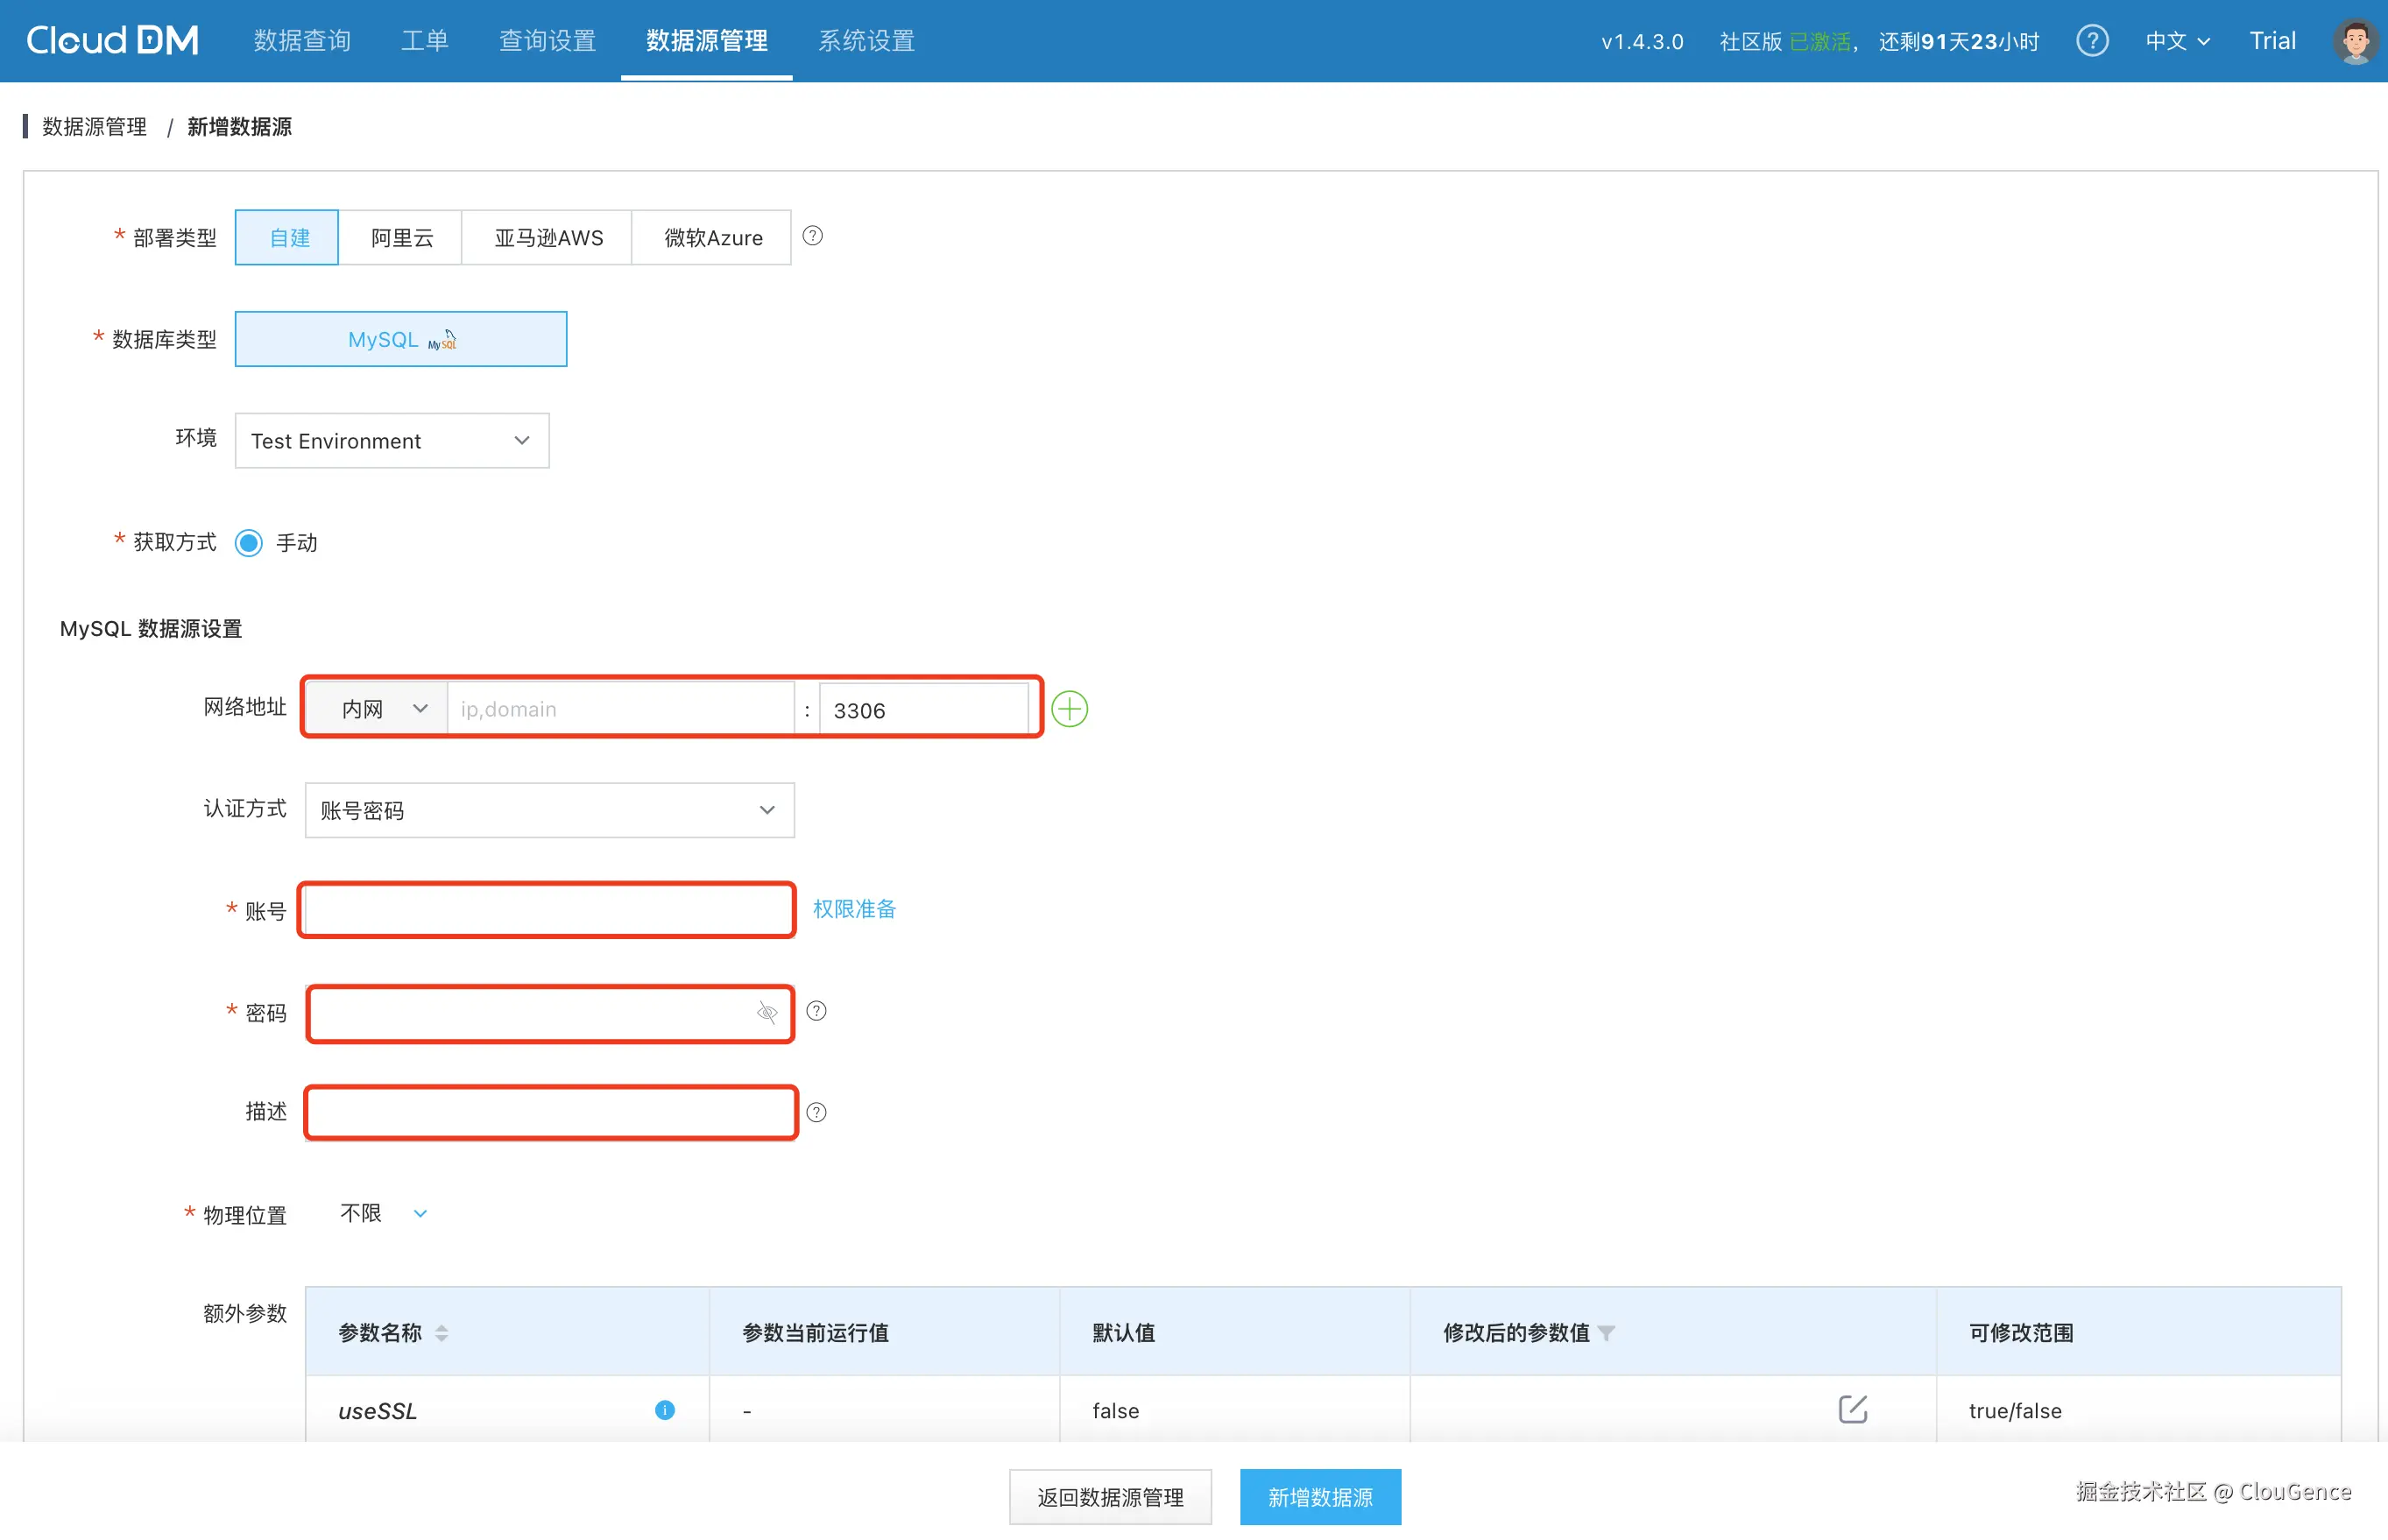Click help icon next to deployment type

[813, 236]
